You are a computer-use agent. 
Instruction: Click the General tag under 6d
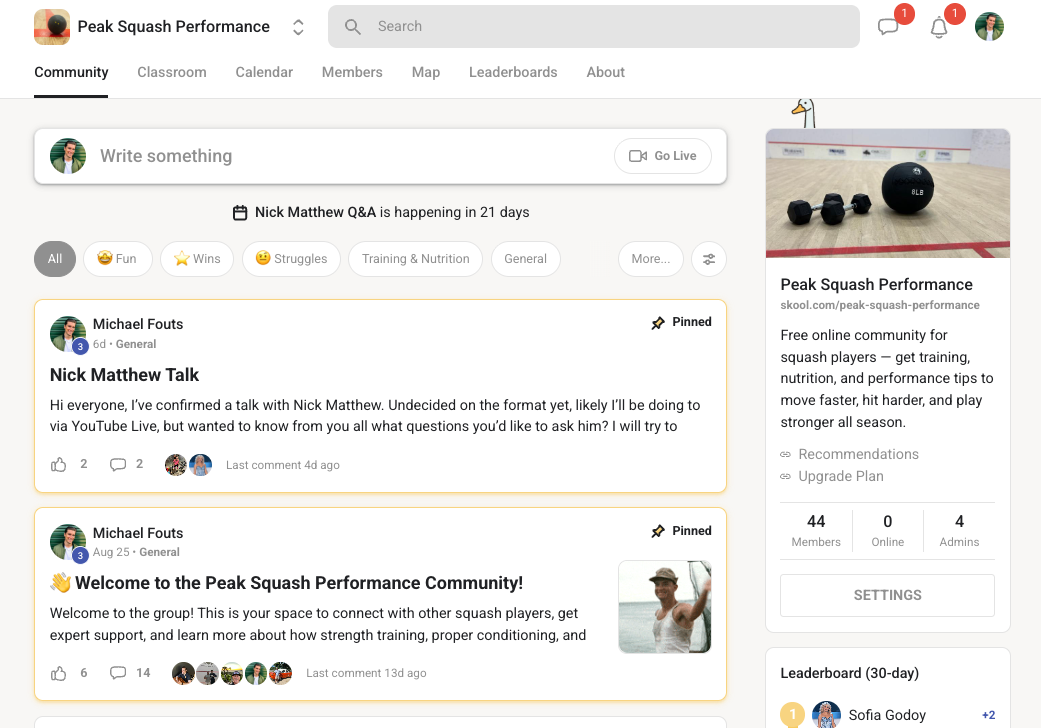click(136, 344)
